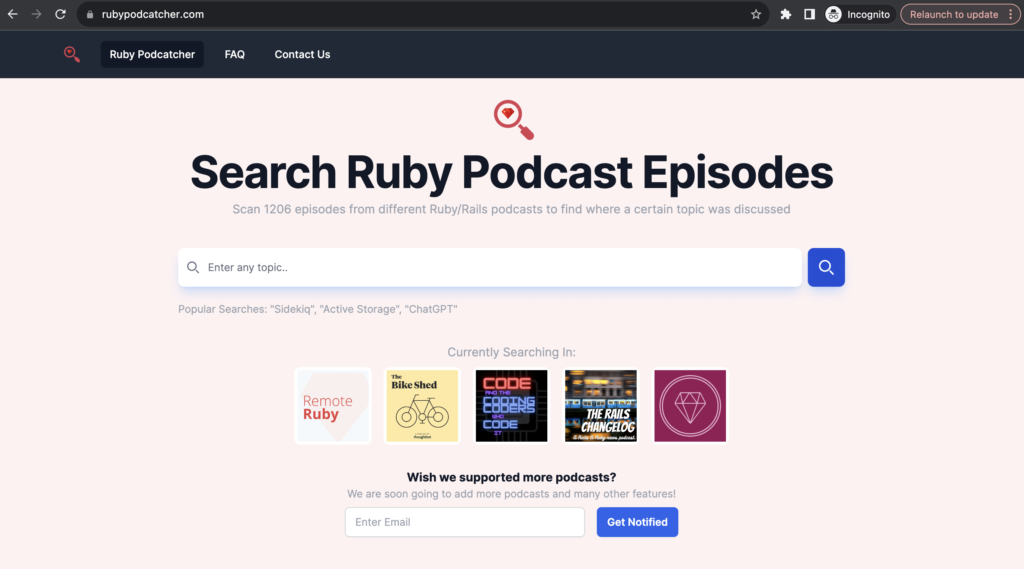
Task: Click the Get Notified button
Action: [x=637, y=522]
